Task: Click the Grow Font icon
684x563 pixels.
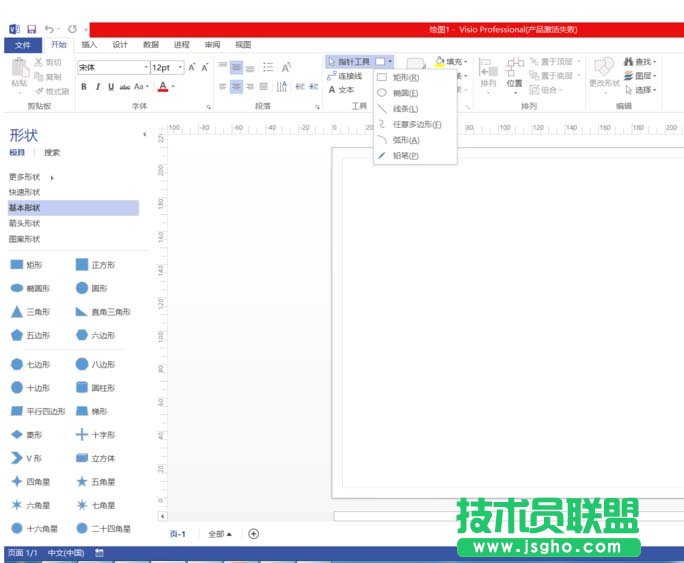Action: (192, 67)
